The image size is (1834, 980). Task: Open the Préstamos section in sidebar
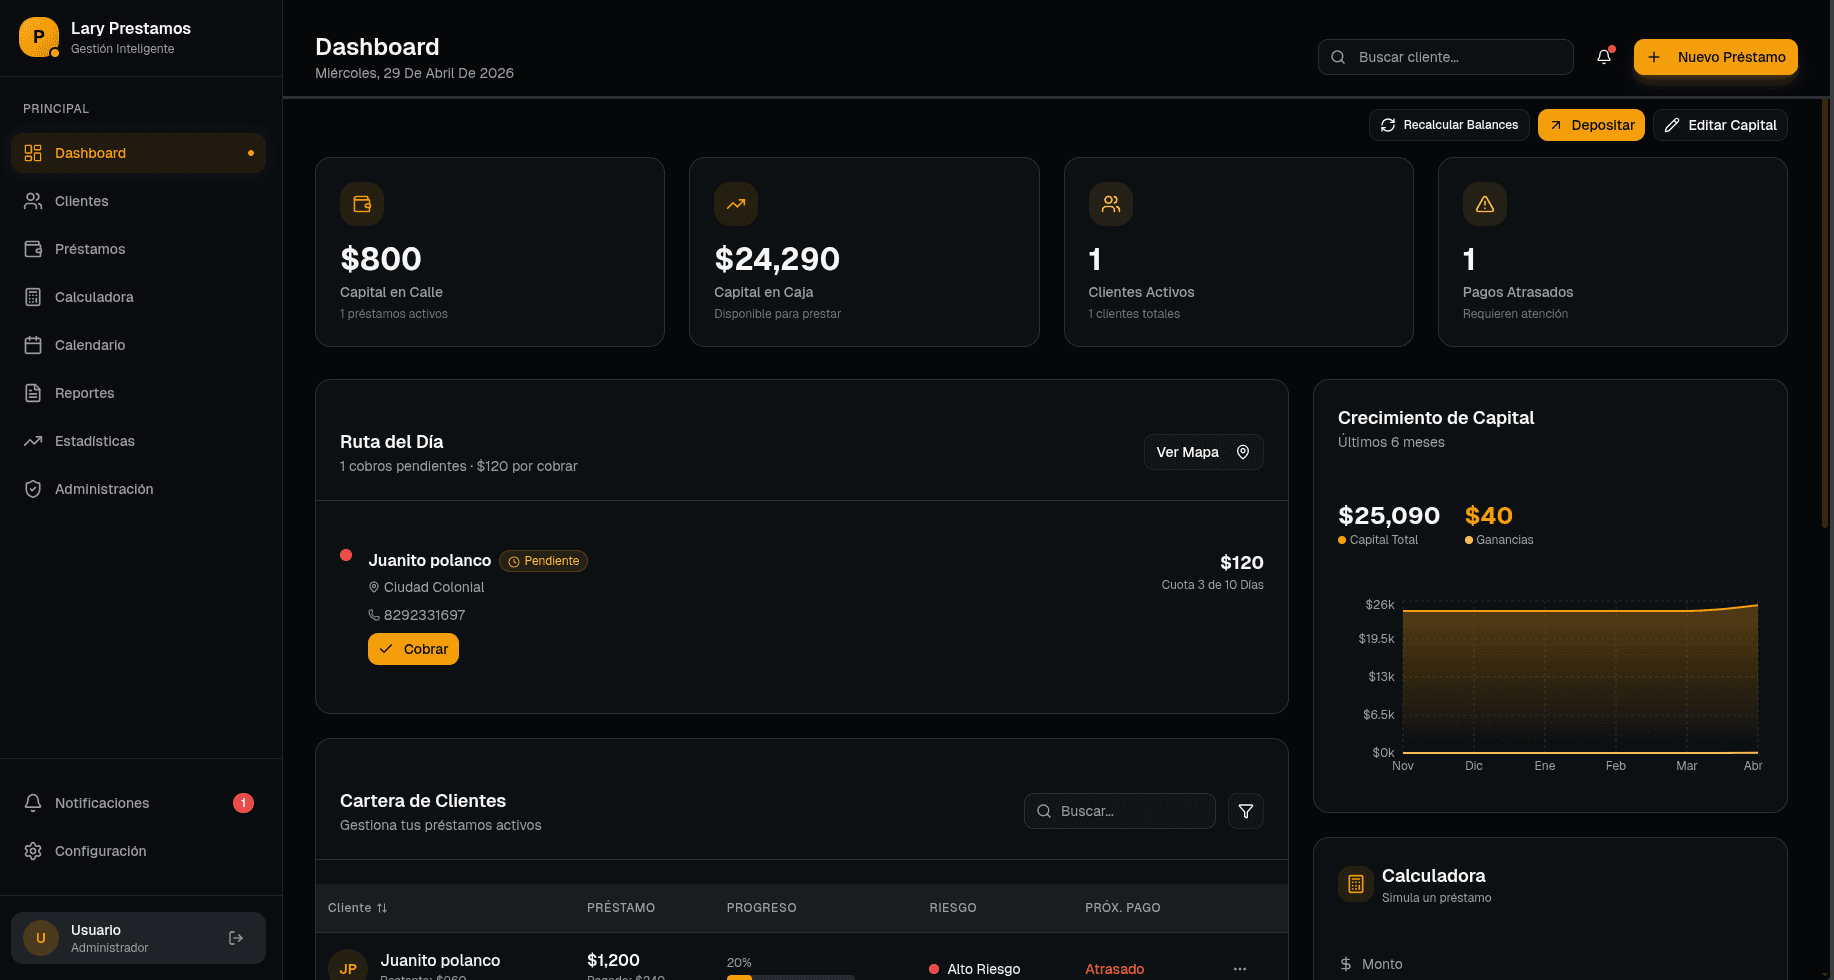click(90, 249)
